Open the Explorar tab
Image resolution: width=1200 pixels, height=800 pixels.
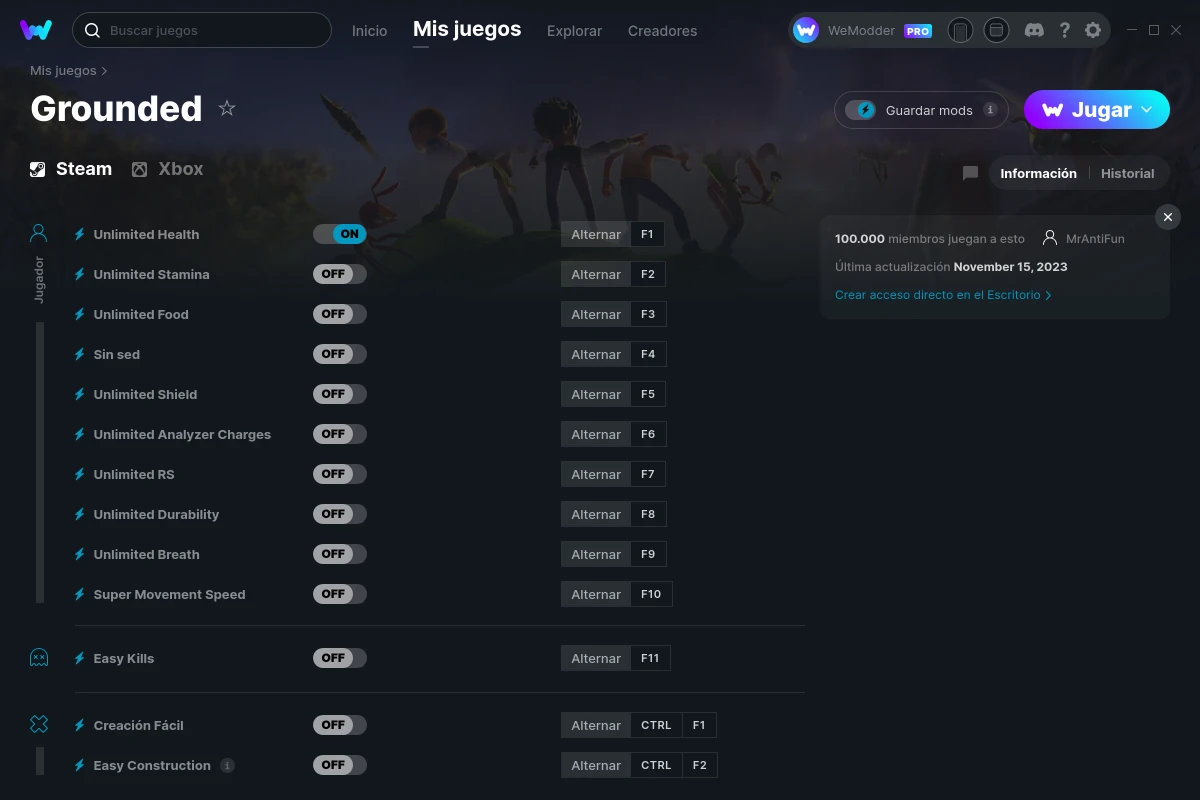pyautogui.click(x=574, y=31)
